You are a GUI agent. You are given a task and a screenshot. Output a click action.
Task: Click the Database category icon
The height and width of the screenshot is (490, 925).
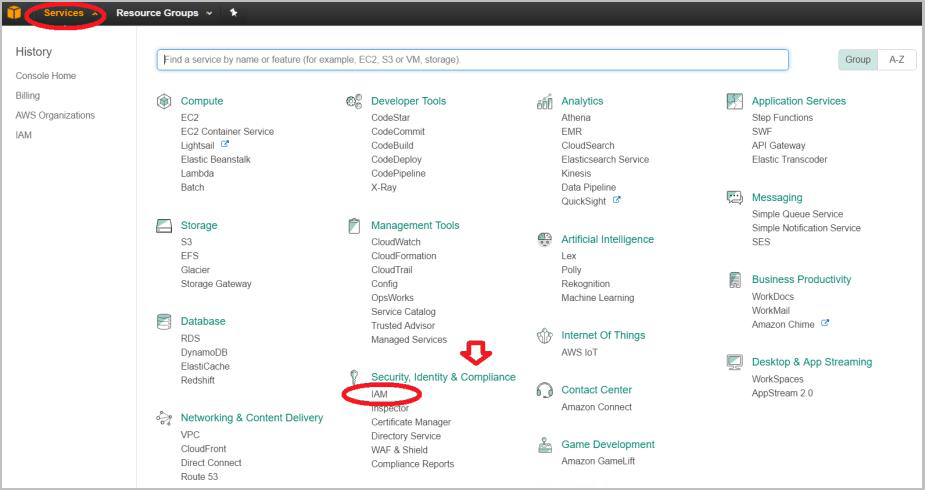[163, 321]
